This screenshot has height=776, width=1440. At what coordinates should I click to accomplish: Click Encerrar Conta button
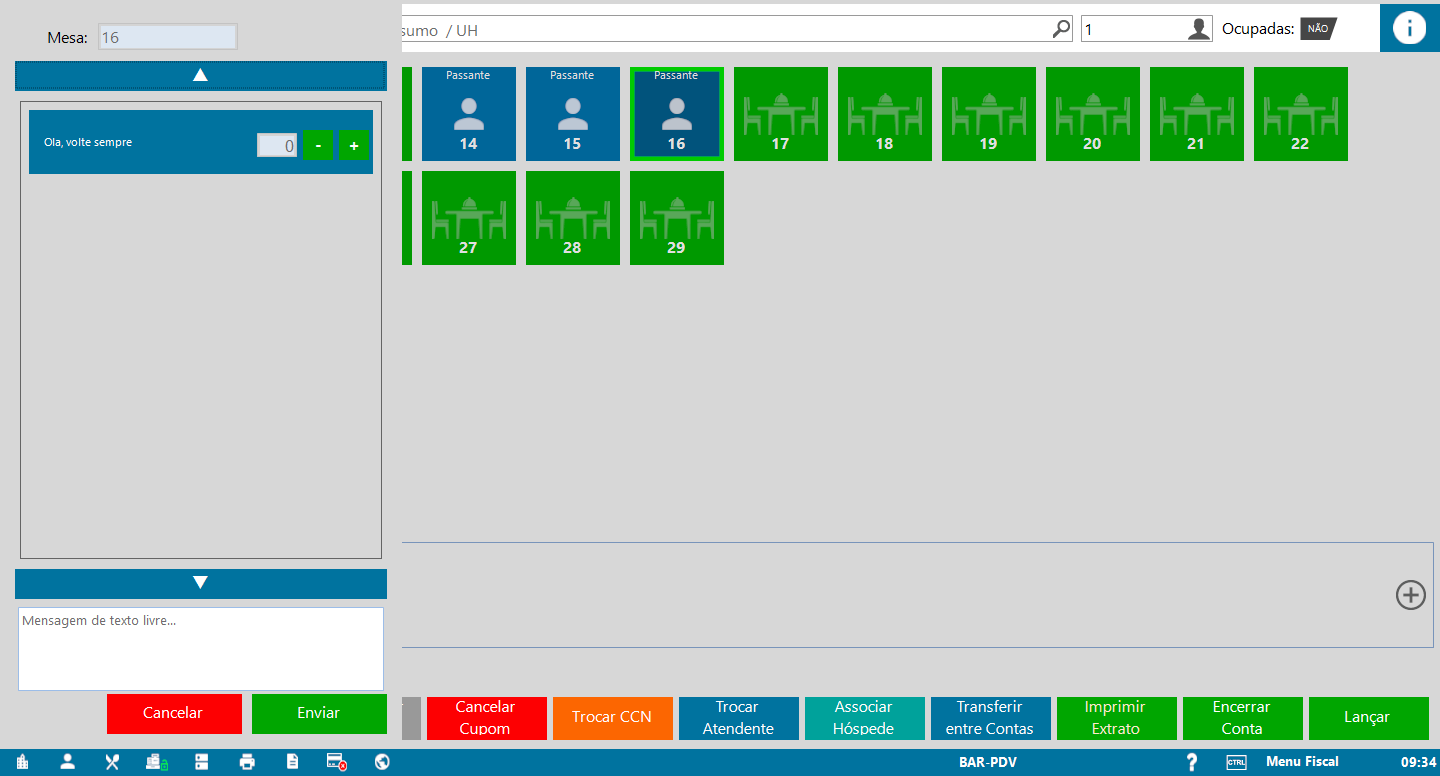pos(1242,718)
